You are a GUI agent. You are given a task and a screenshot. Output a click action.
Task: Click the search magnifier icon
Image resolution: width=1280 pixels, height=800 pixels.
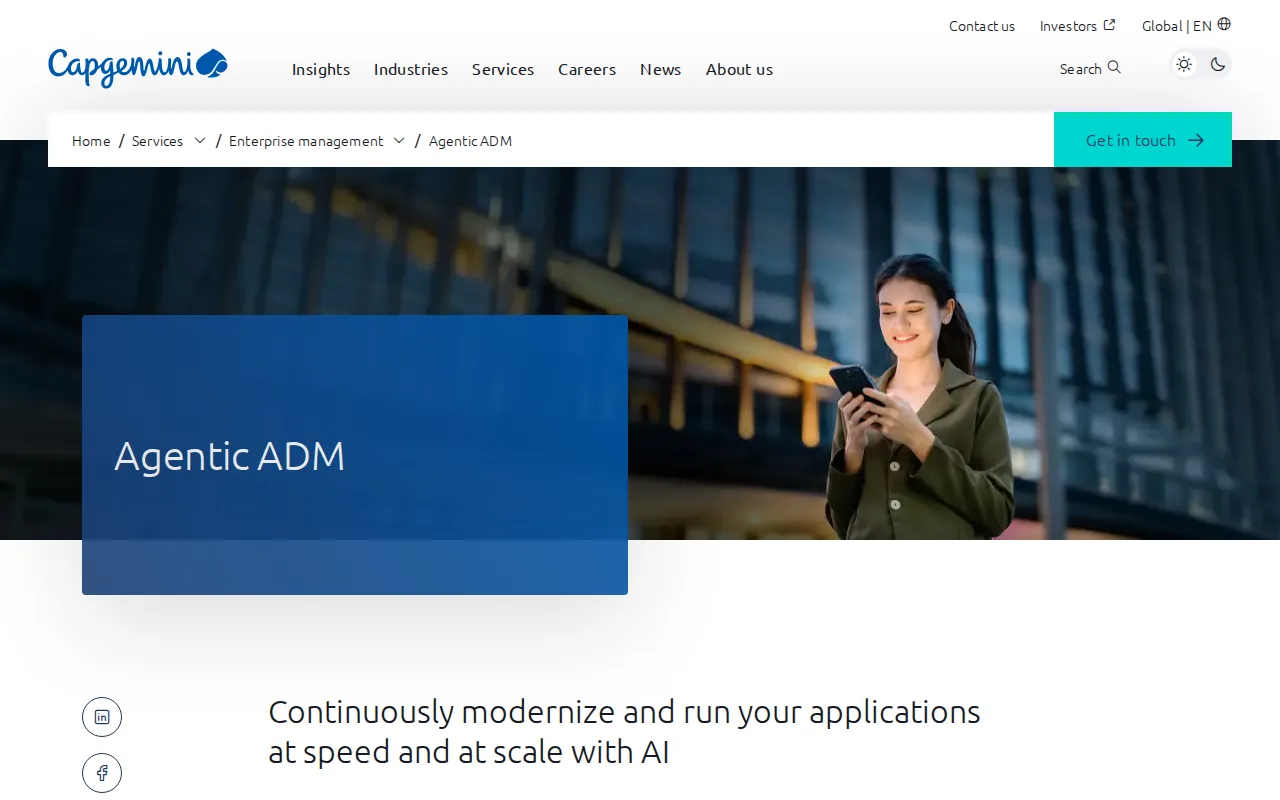(1114, 67)
